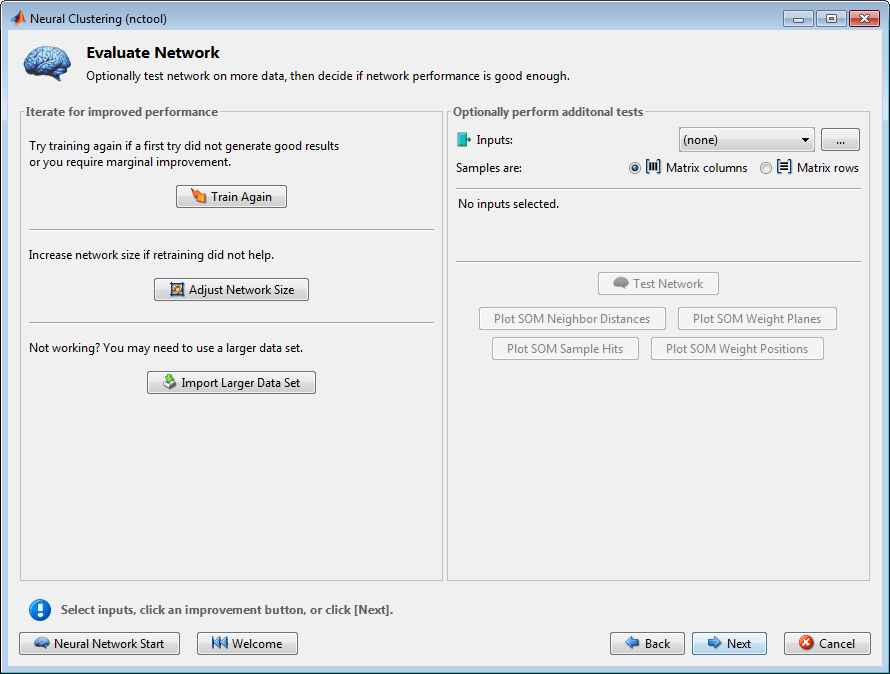Click the Test Network button
Viewport: 890px width, 674px height.
(x=658, y=283)
